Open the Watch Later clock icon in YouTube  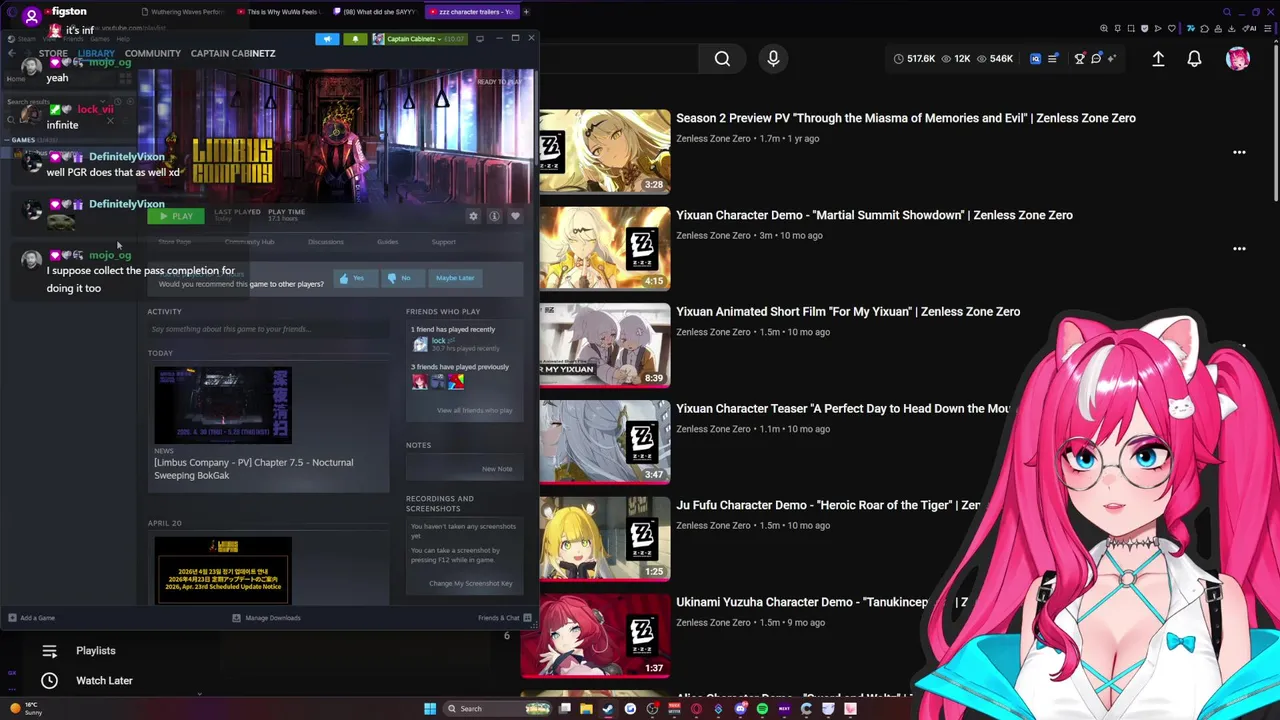point(49,681)
